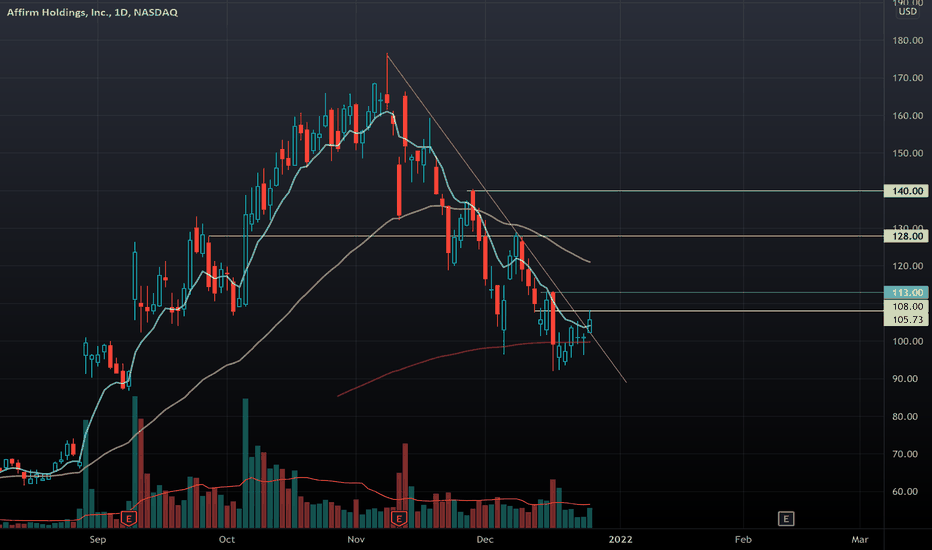Select the 128.00 price level label
Image resolution: width=932 pixels, height=550 pixels.
pyautogui.click(x=907, y=236)
